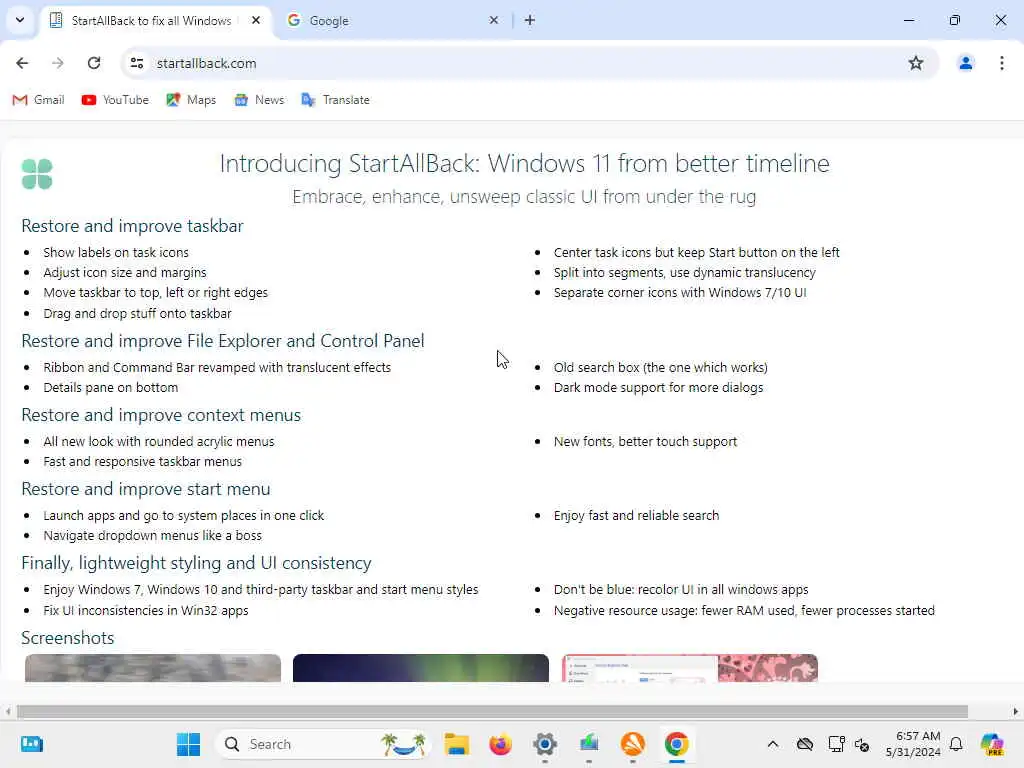Open File Explorer from the taskbar

pyautogui.click(x=456, y=744)
